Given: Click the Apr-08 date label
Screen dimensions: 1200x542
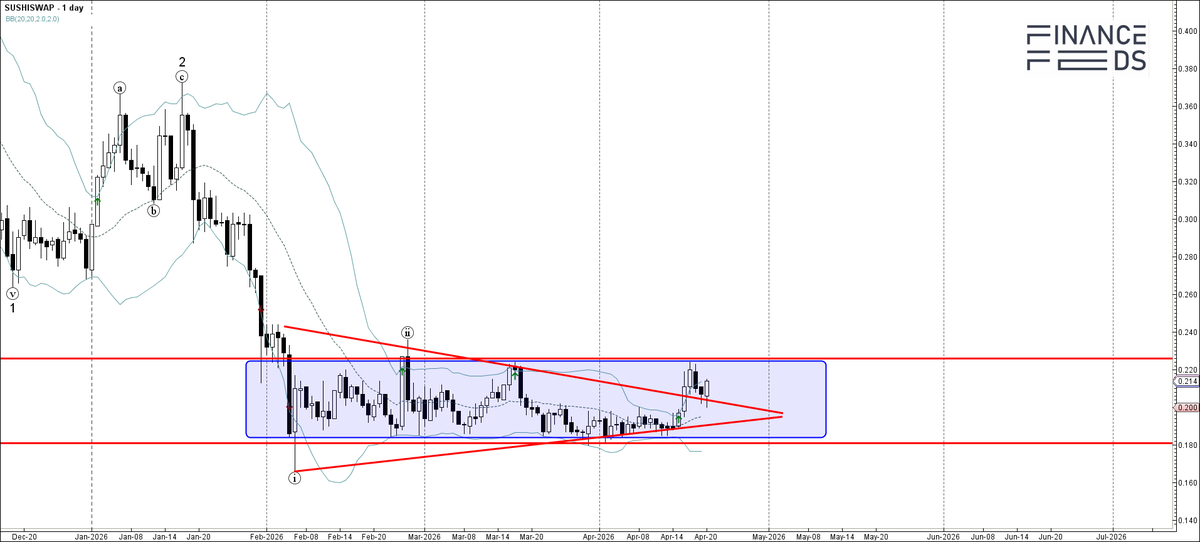Looking at the screenshot, I should (x=638, y=536).
